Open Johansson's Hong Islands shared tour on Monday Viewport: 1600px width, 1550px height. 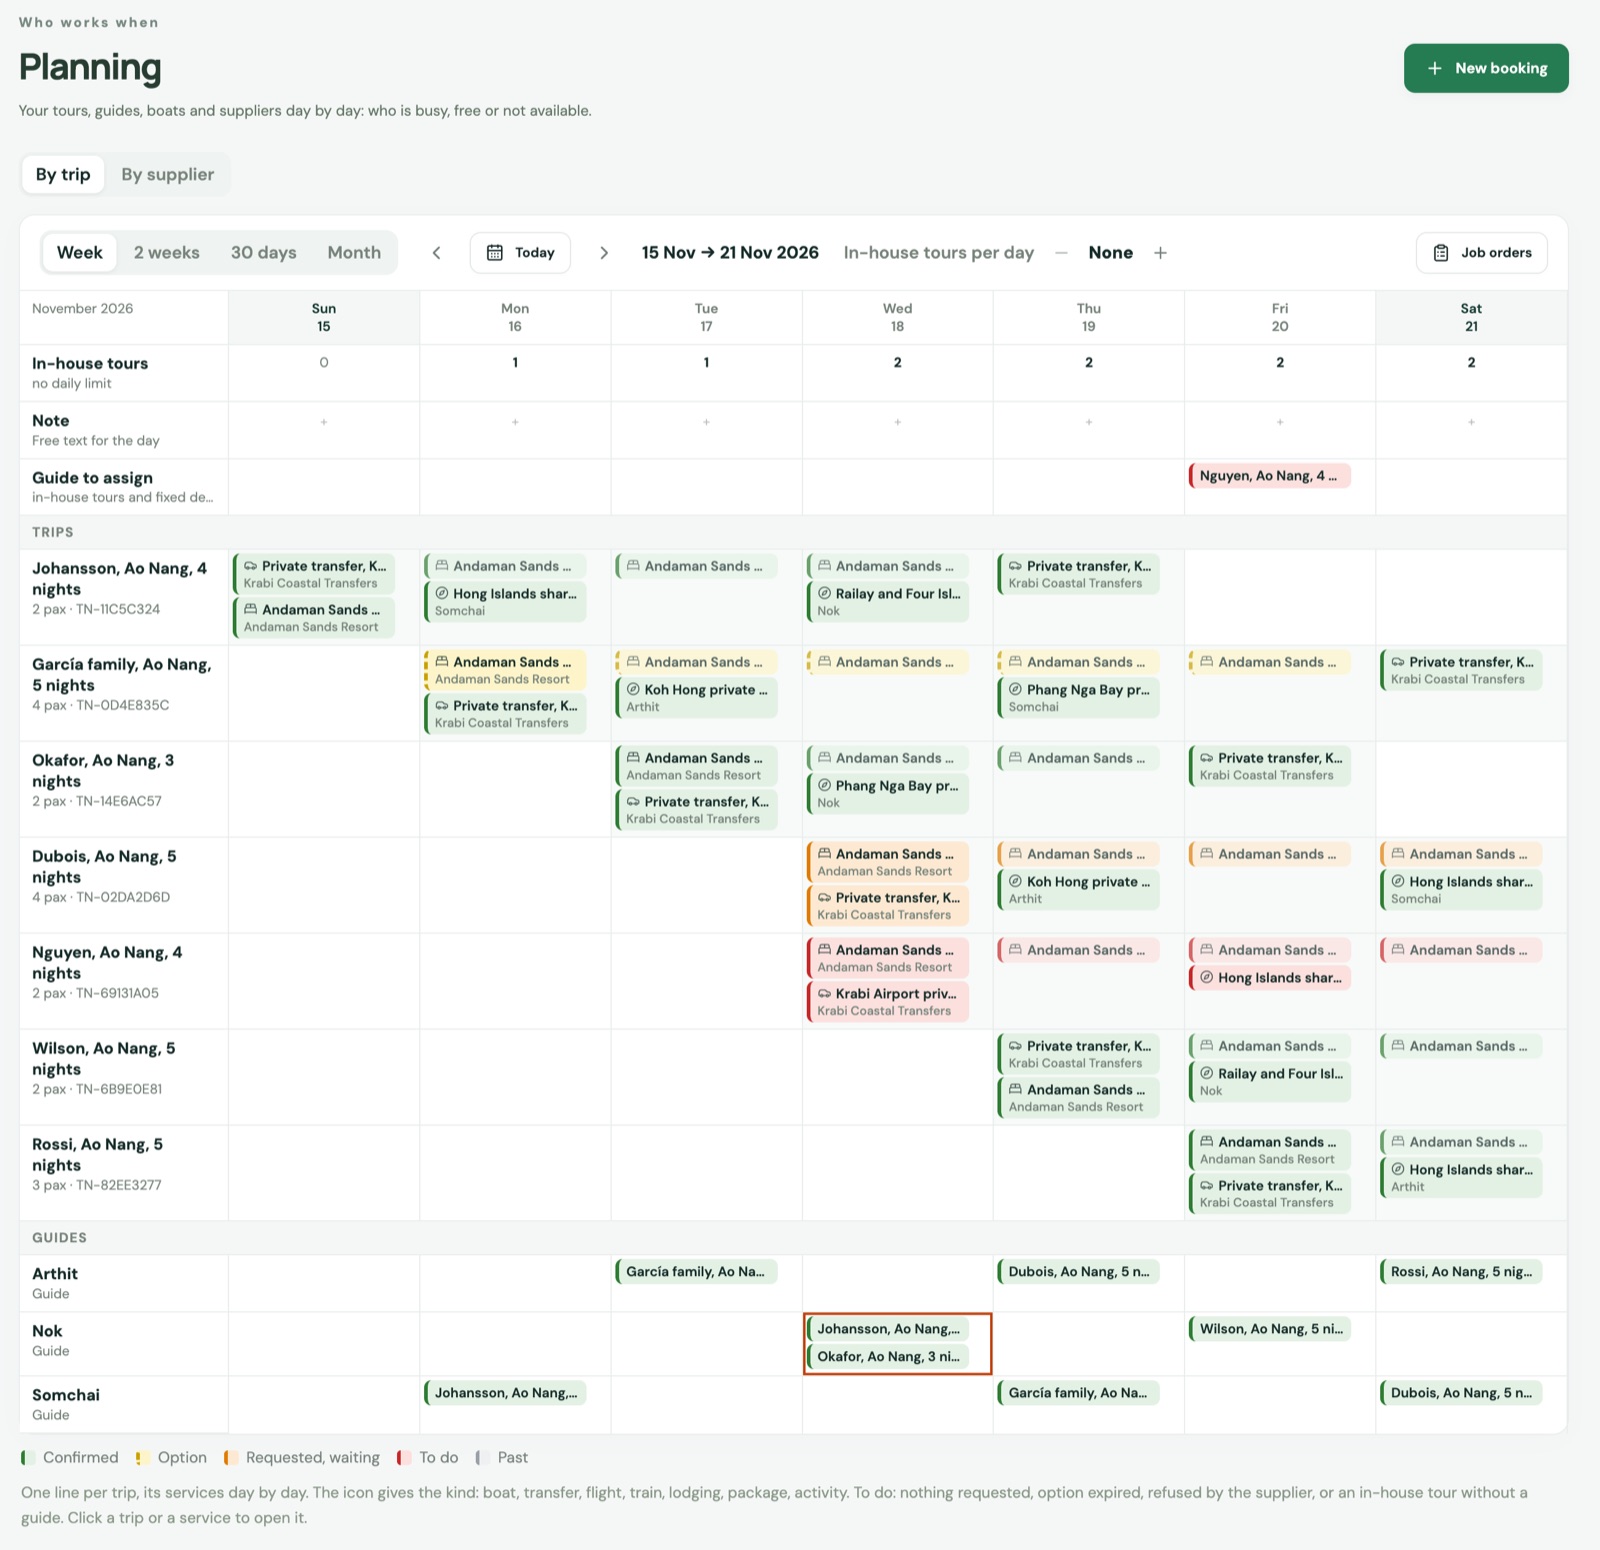click(x=505, y=601)
